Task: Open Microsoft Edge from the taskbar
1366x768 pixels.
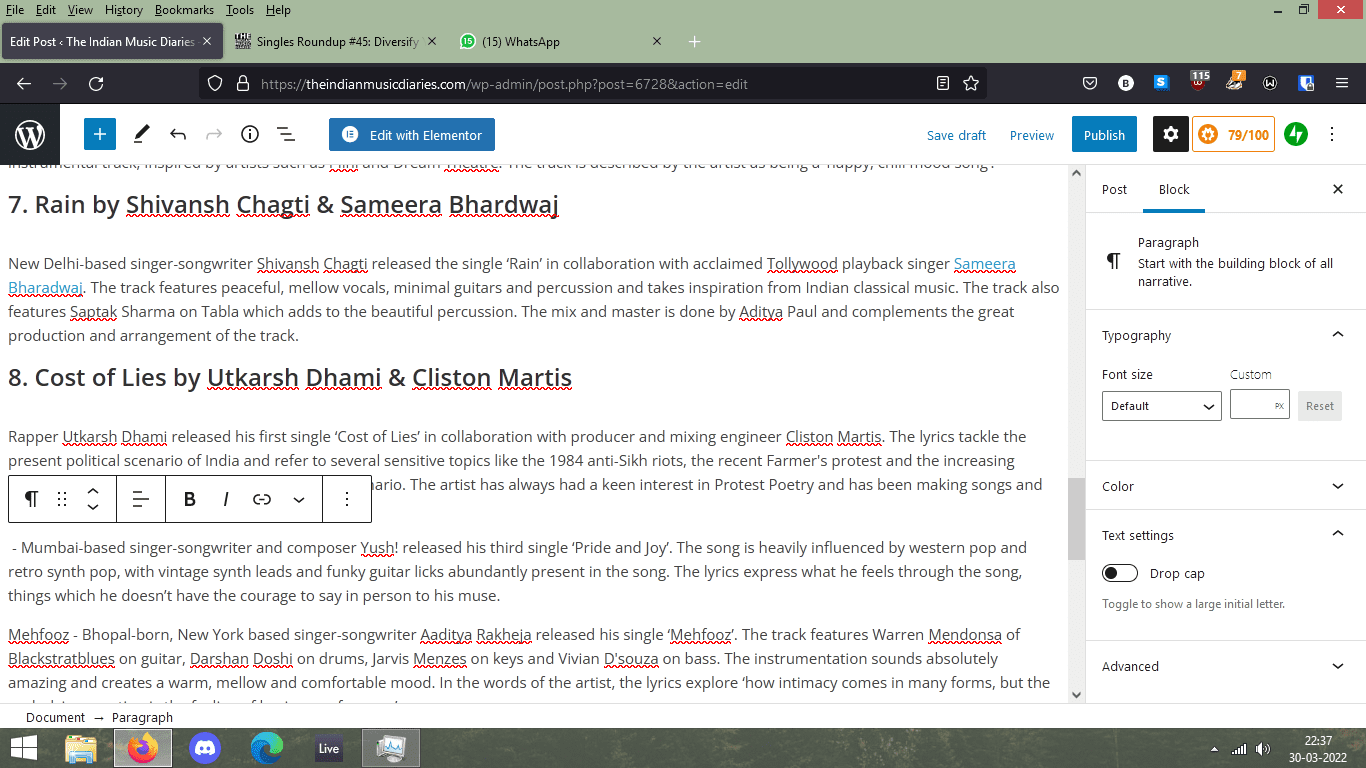Action: [x=267, y=748]
